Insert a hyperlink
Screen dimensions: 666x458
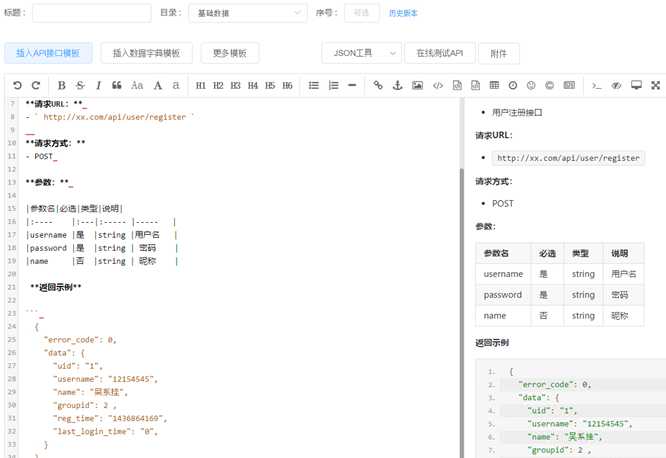378,85
